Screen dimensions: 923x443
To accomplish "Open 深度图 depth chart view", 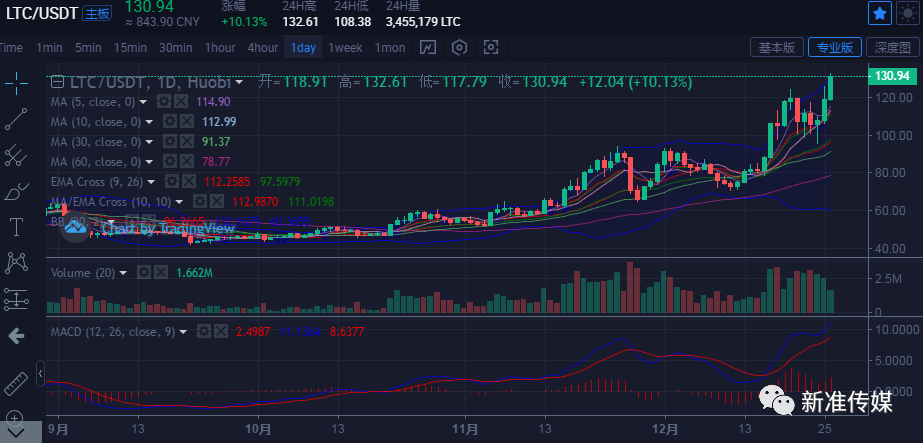I will click(x=892, y=48).
